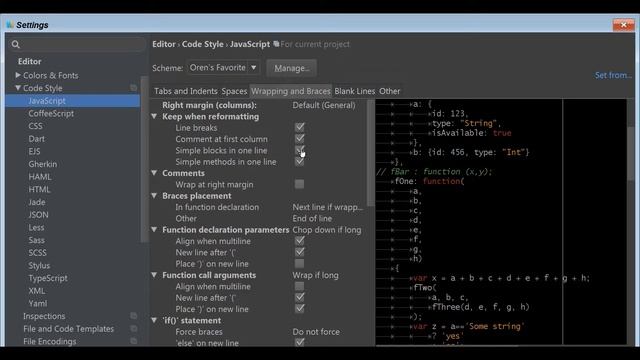Click the settings tree vertical scrollbar
Screen dimensions: 640x360
coord(144,159)
